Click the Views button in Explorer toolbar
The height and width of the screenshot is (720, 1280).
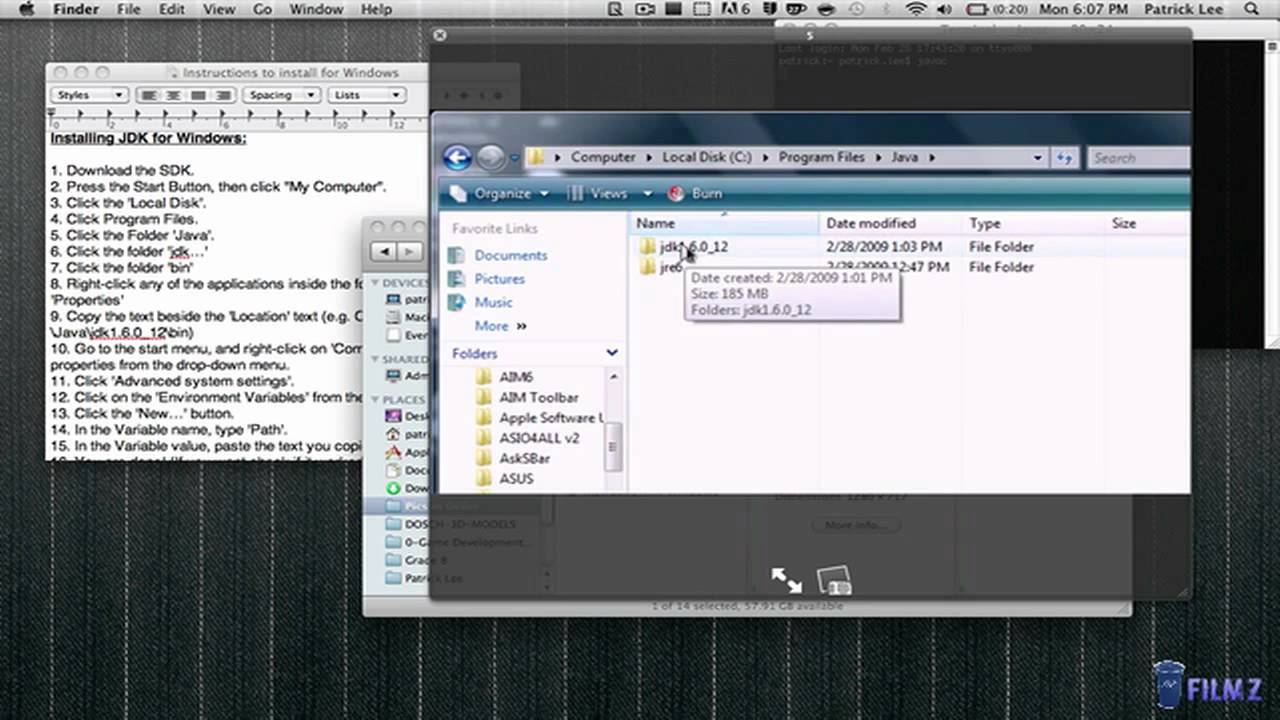(597, 193)
